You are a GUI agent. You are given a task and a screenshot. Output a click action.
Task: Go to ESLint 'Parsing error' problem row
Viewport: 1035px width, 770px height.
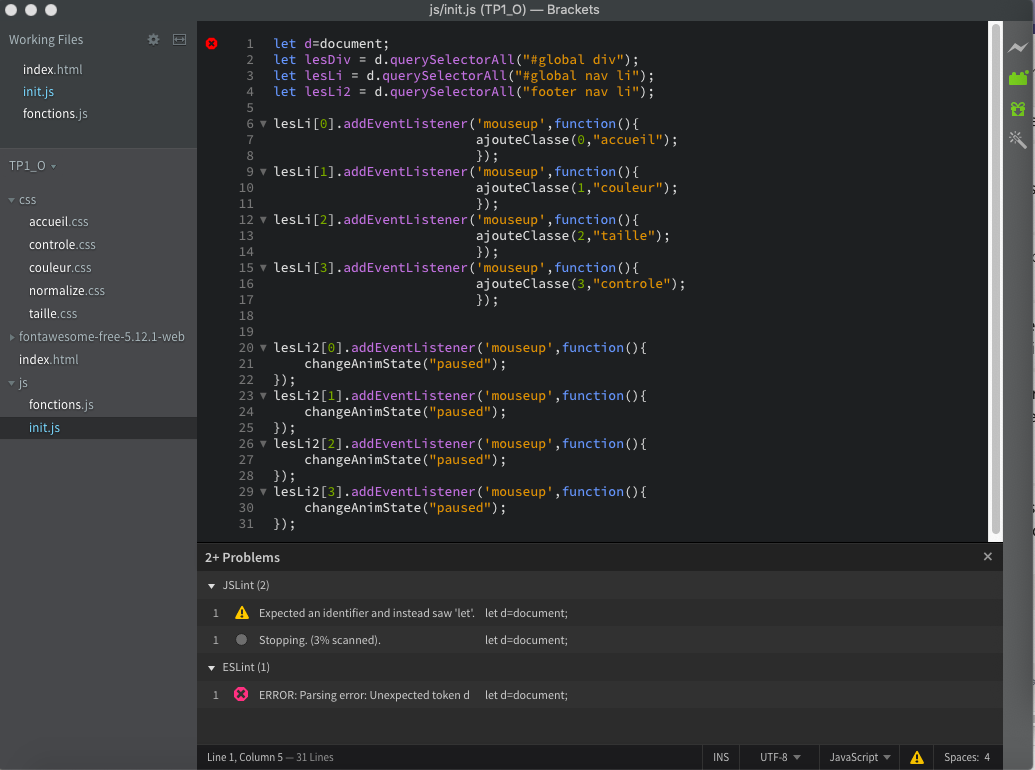click(599, 695)
